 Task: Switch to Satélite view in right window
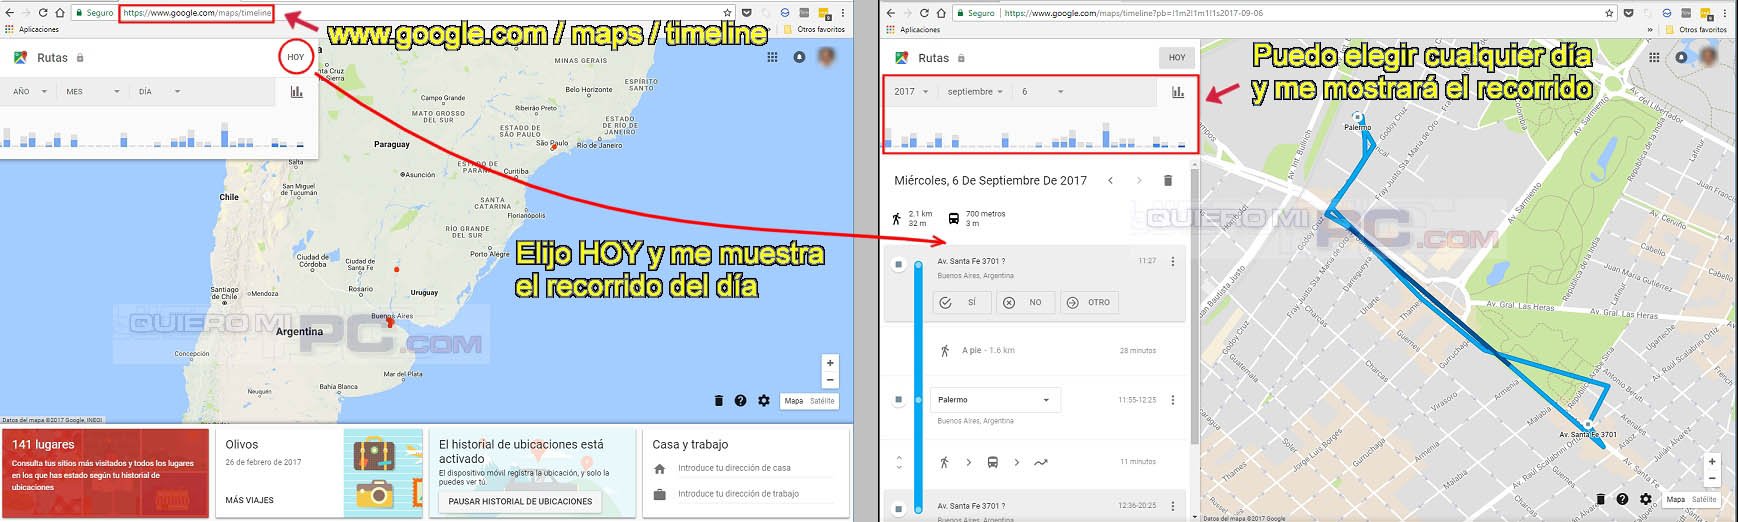pos(1704,500)
